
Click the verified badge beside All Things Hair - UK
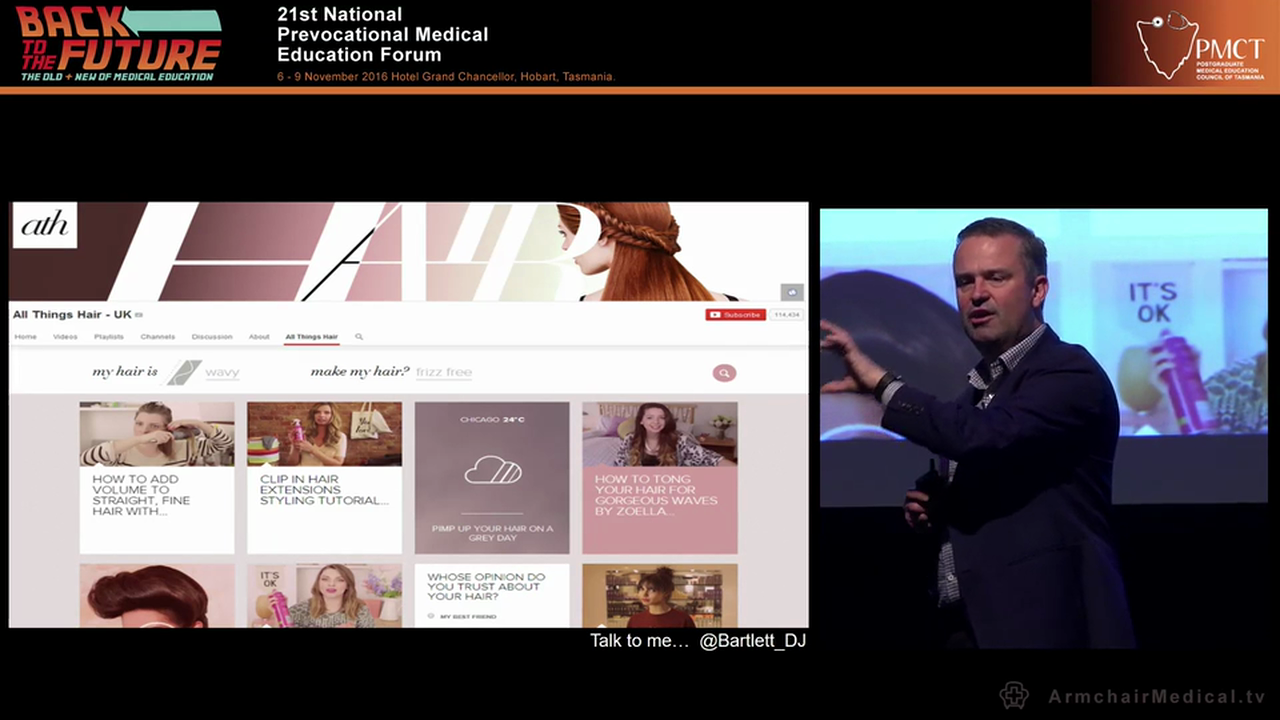139,315
